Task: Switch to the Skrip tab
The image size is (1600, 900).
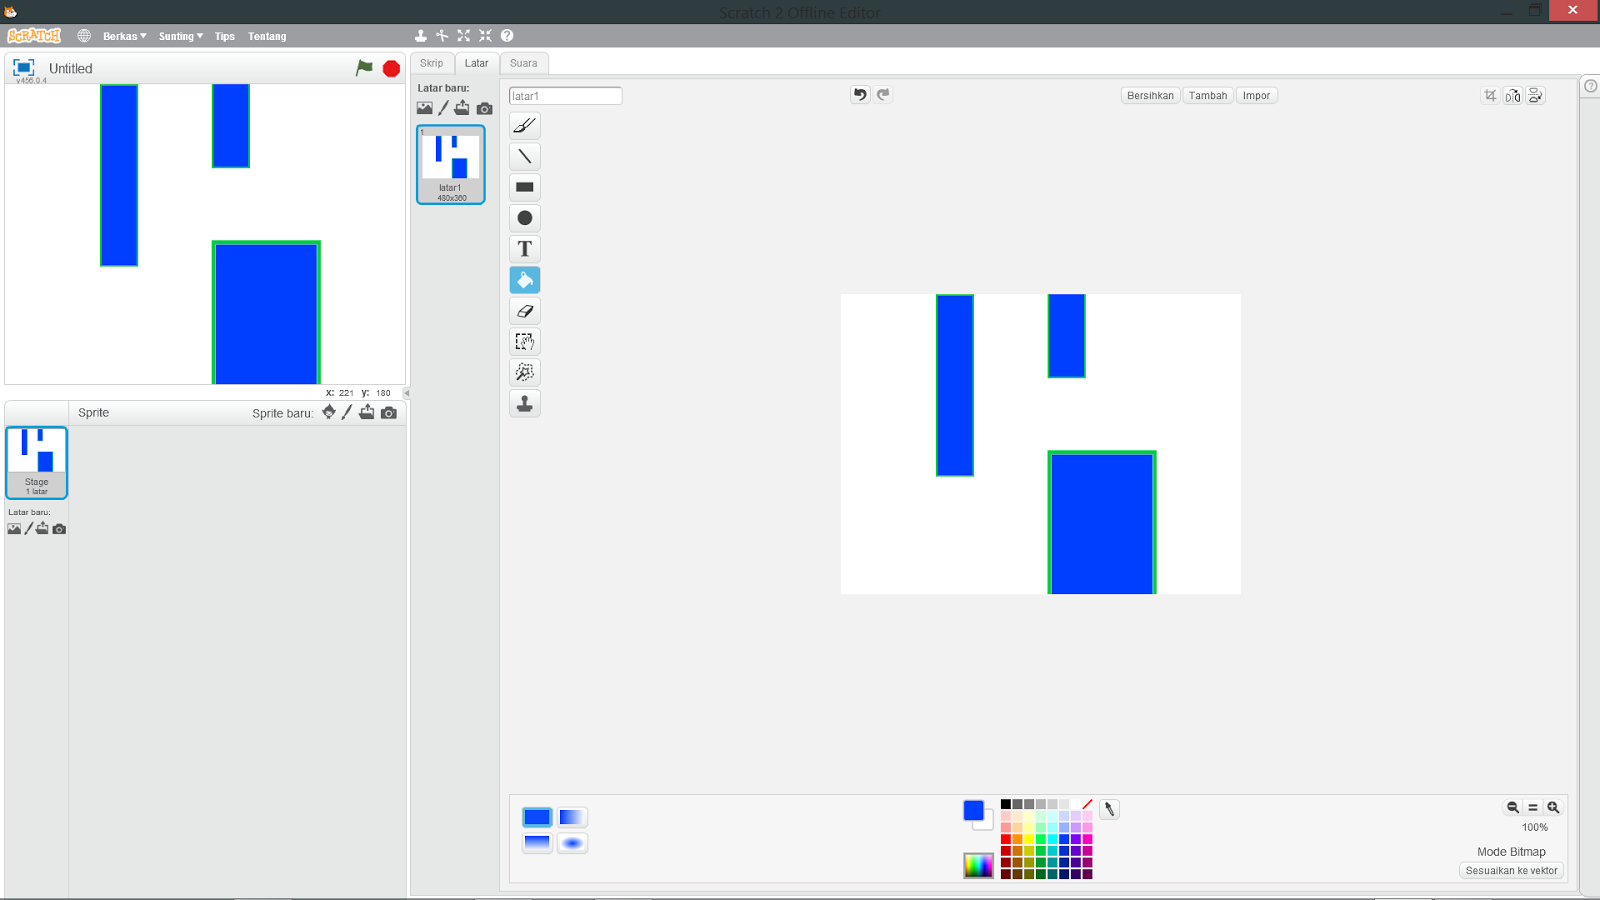Action: (431, 63)
